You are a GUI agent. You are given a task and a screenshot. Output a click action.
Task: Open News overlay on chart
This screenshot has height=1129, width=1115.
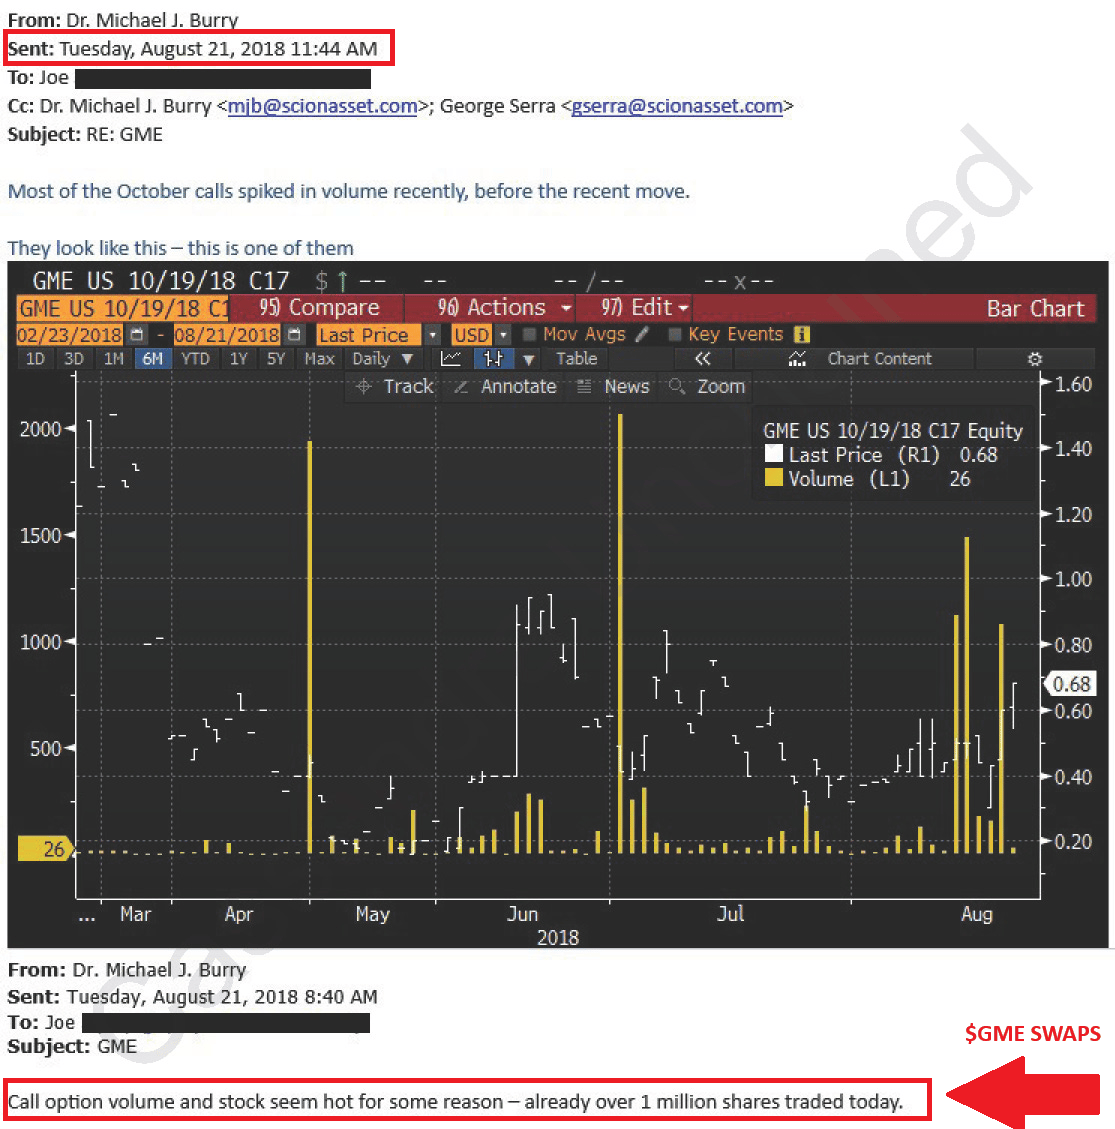point(613,387)
